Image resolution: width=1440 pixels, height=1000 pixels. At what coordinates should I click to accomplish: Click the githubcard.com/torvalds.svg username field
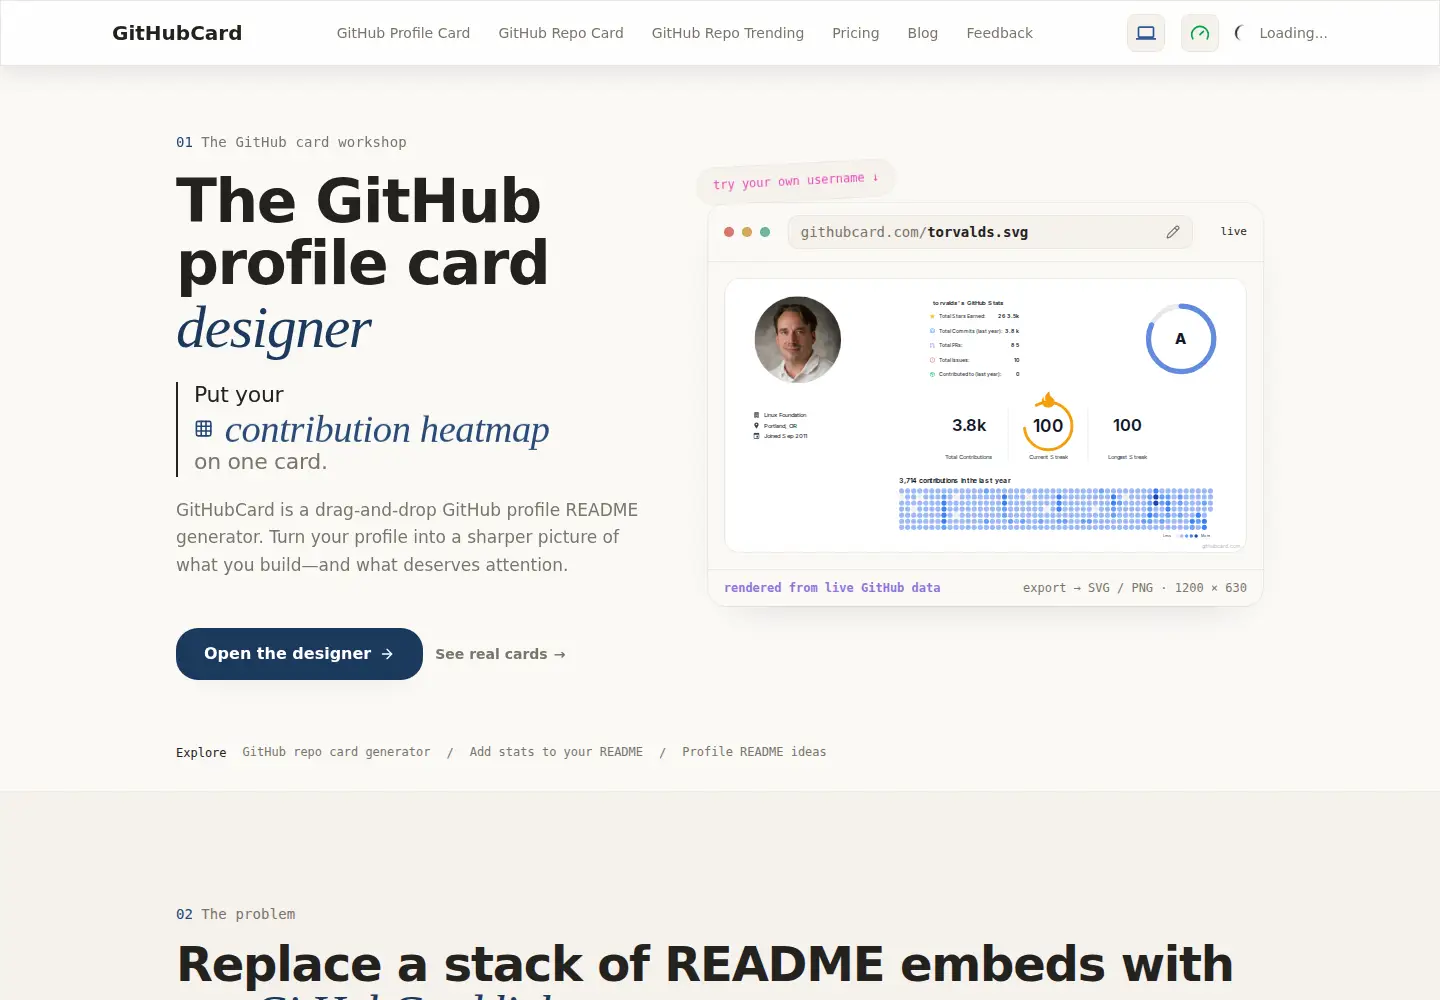tap(990, 232)
